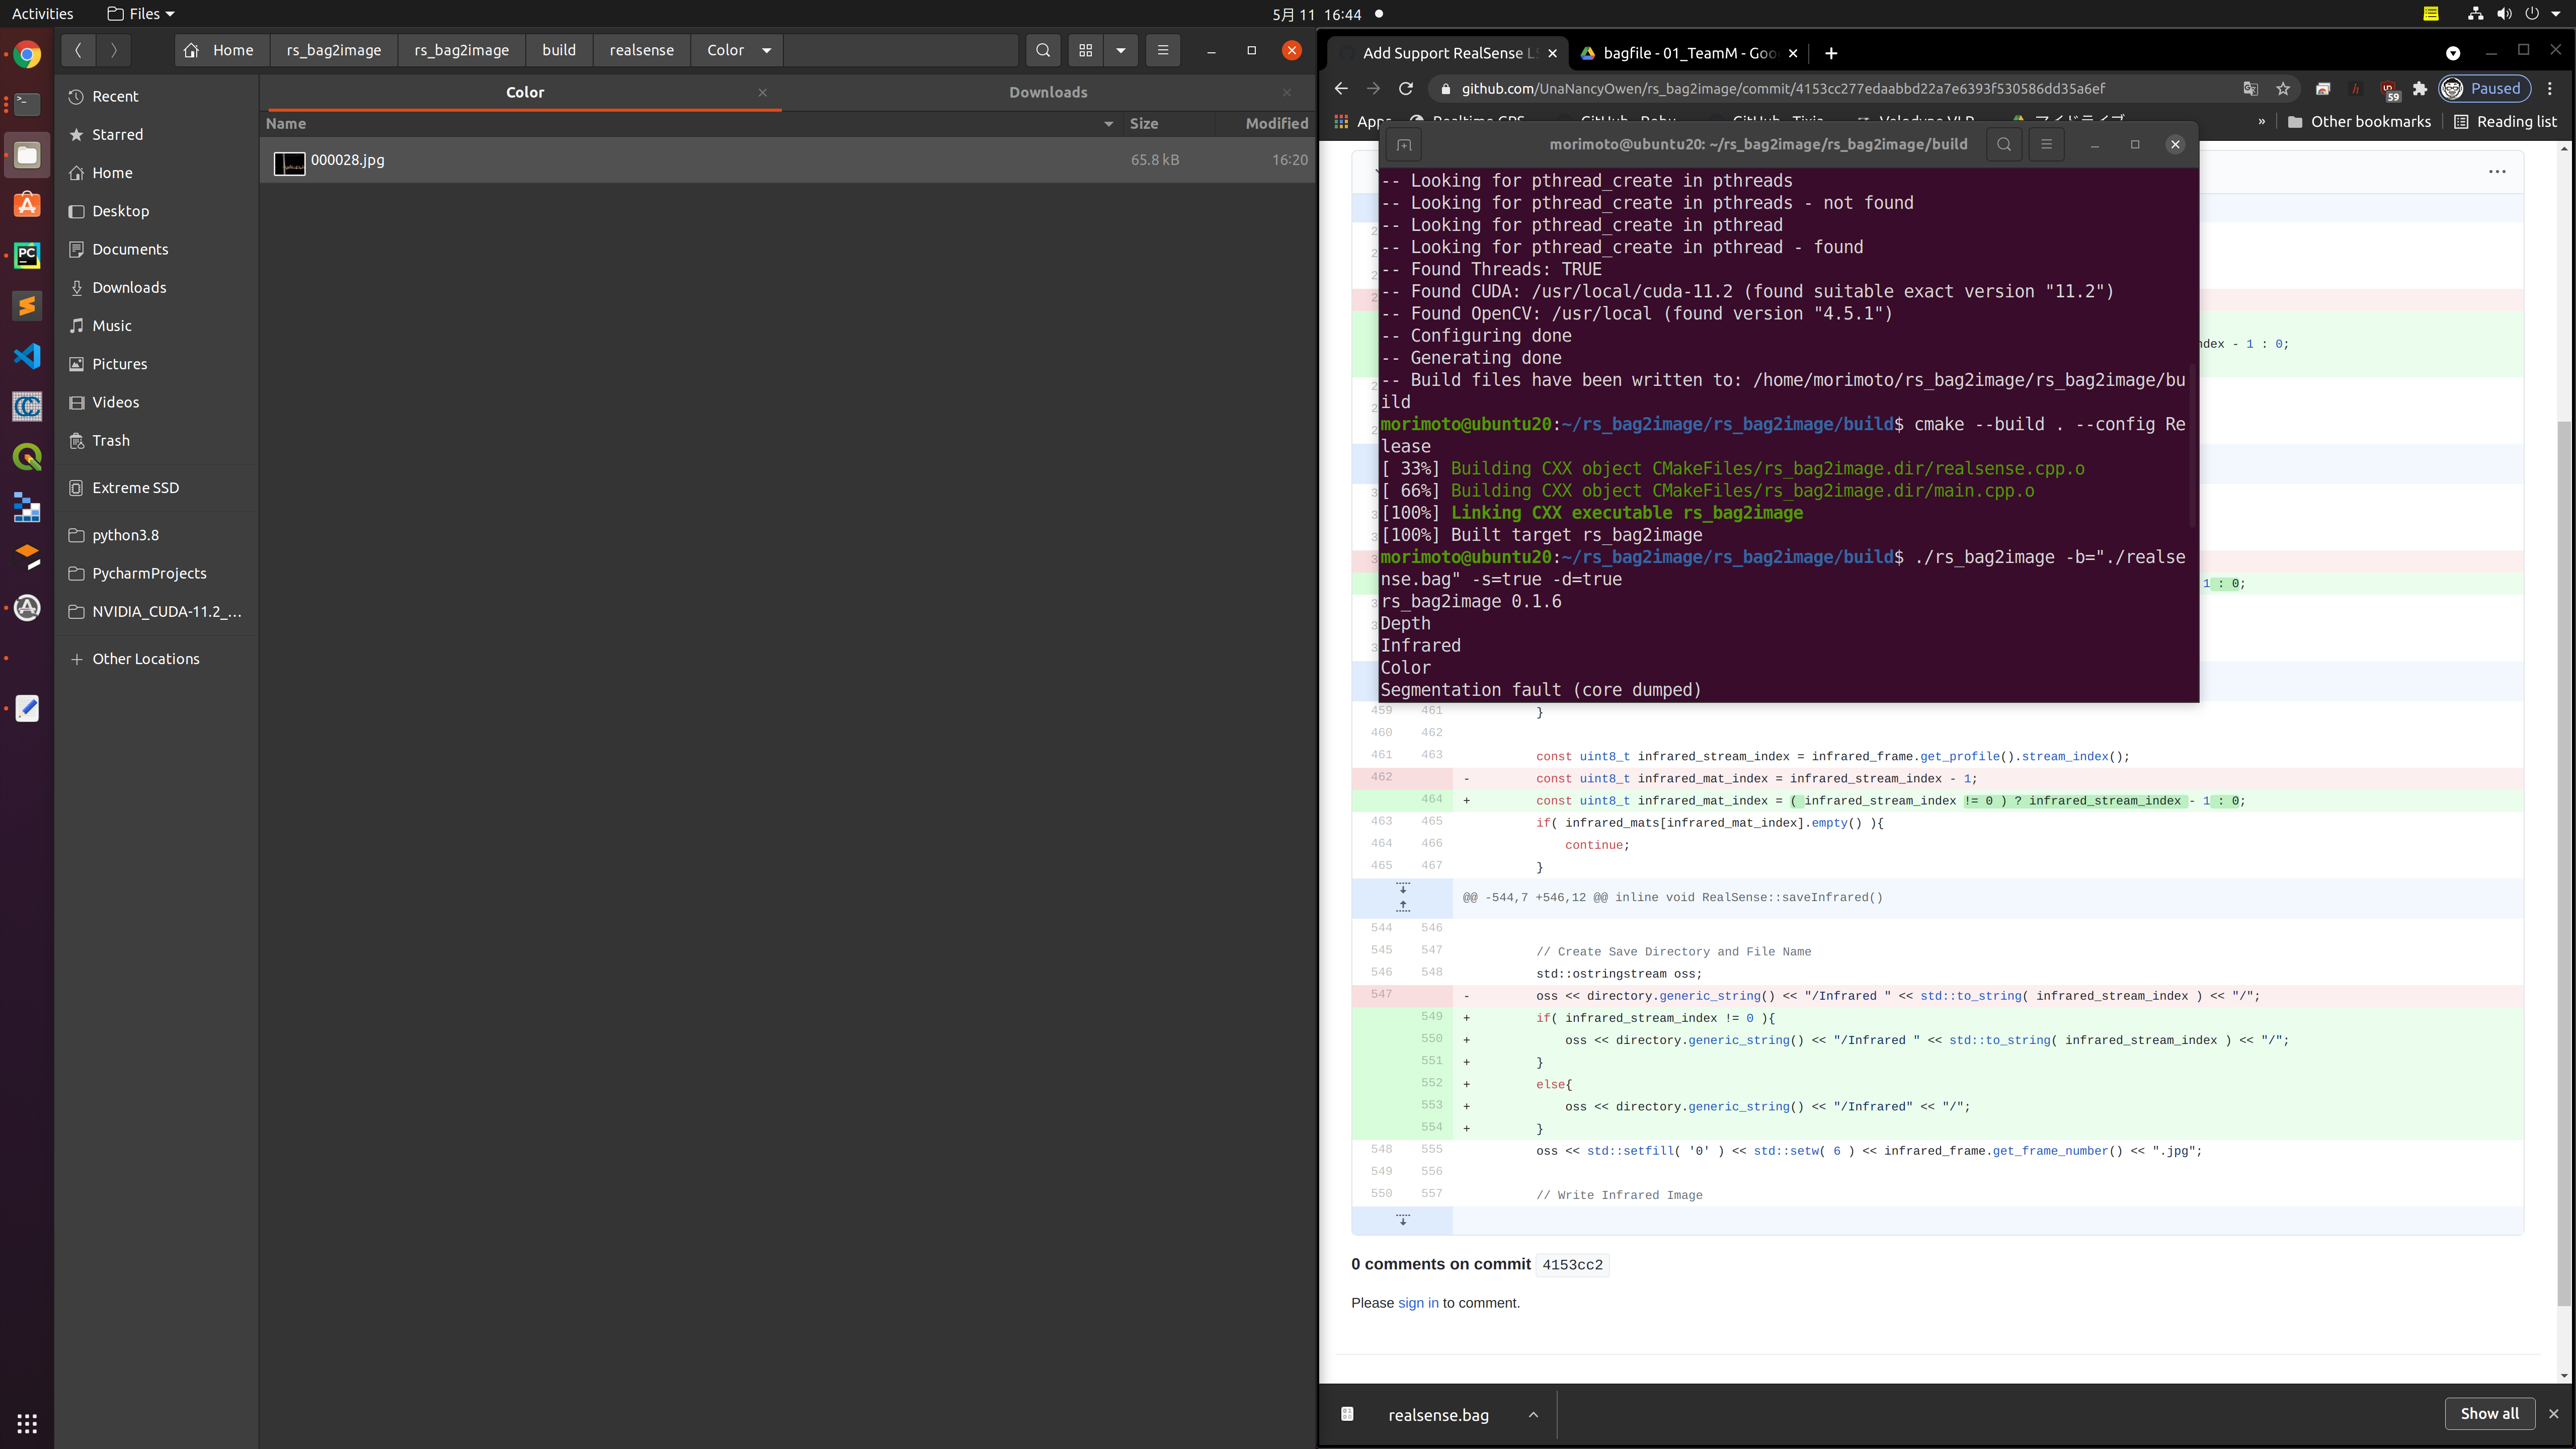Click the Show all downloads button

2489,1413
